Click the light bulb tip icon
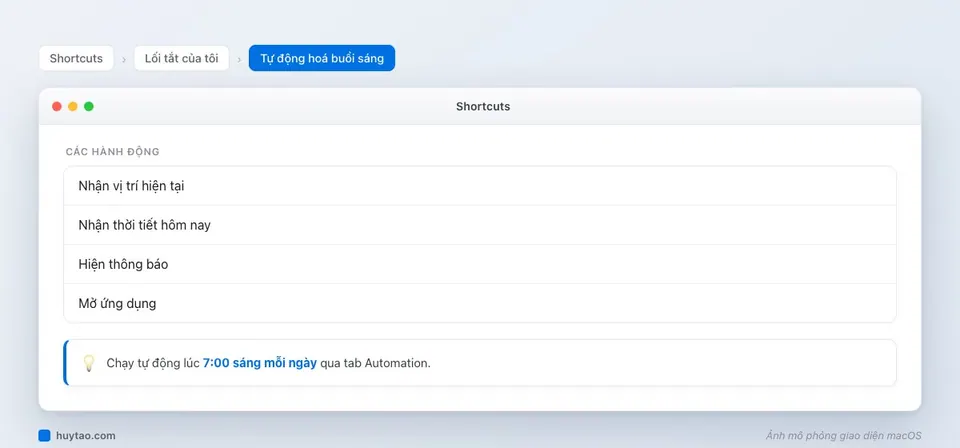The image size is (960, 448). 89,363
